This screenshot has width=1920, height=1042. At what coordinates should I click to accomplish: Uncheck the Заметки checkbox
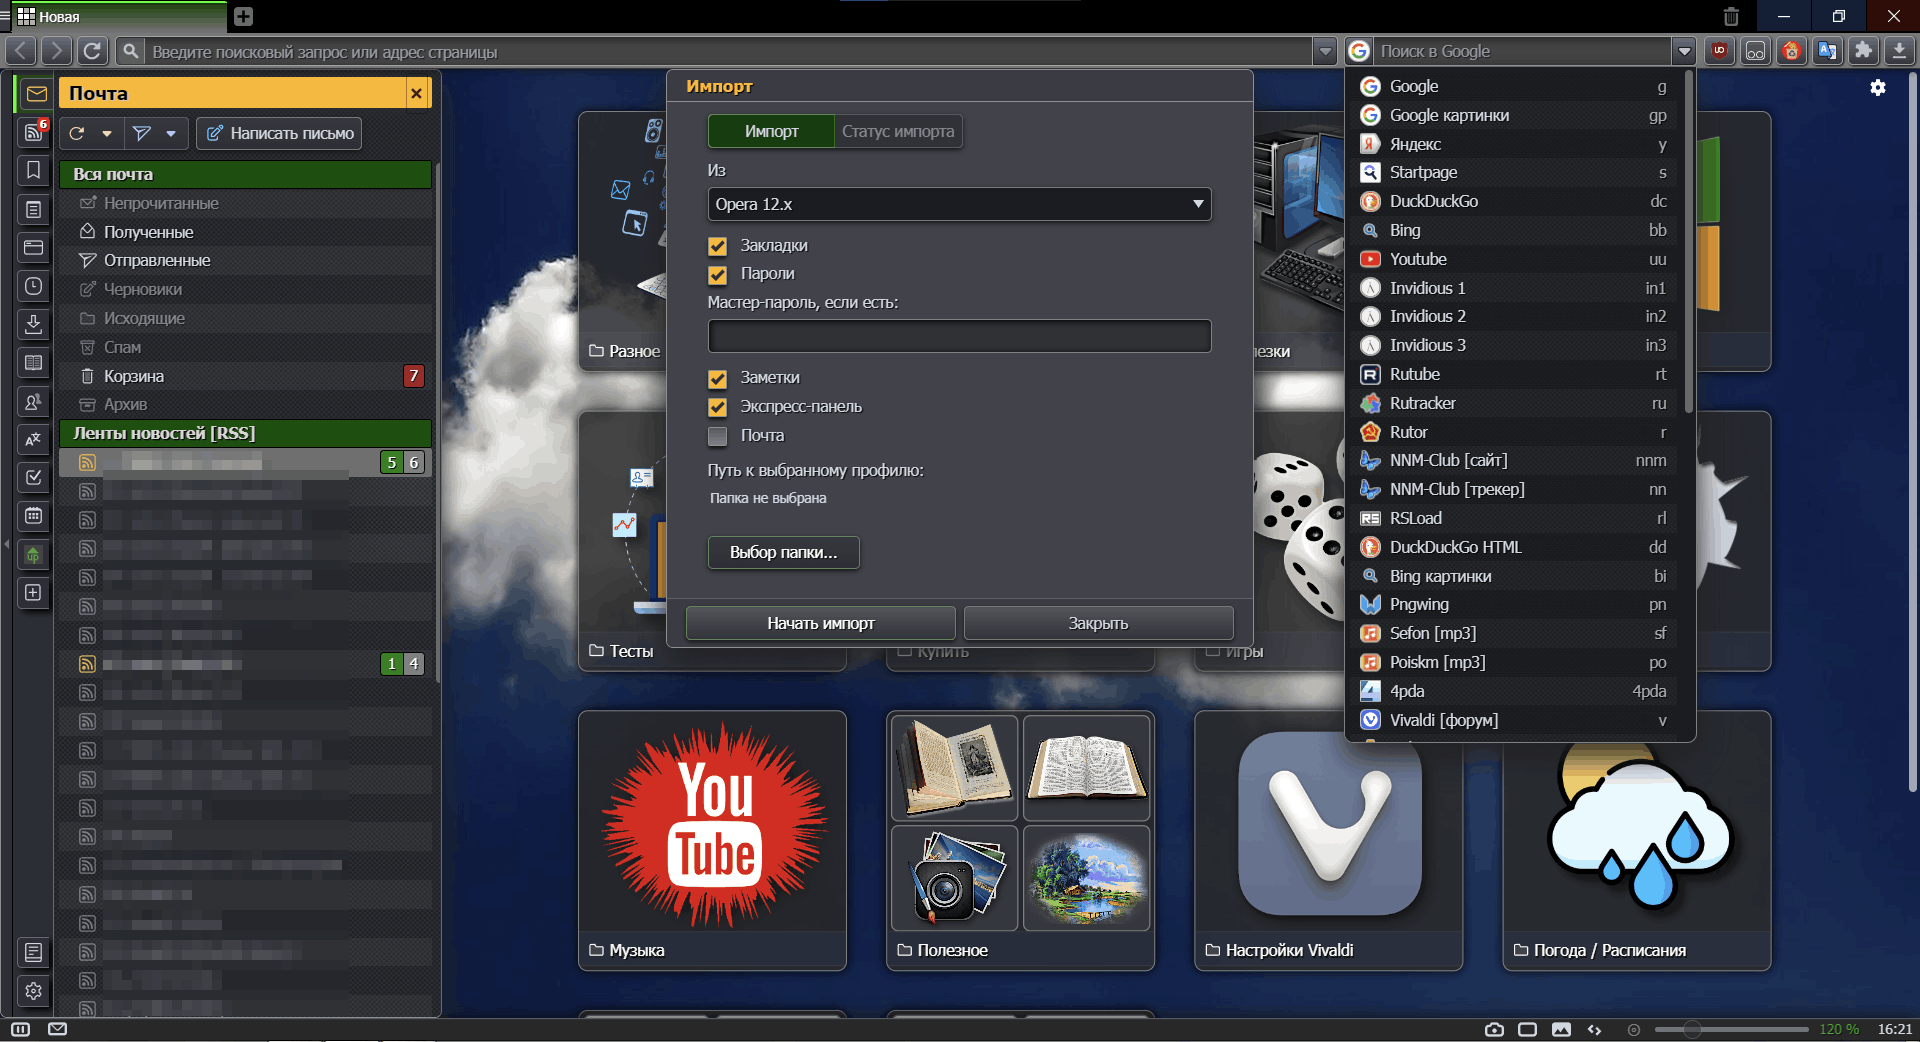point(717,379)
